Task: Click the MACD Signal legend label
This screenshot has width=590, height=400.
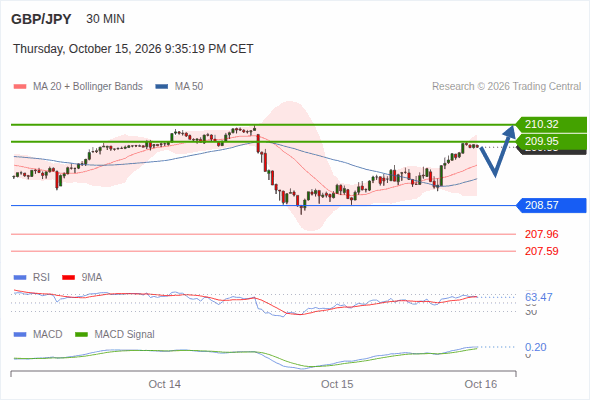Action: 125,335
